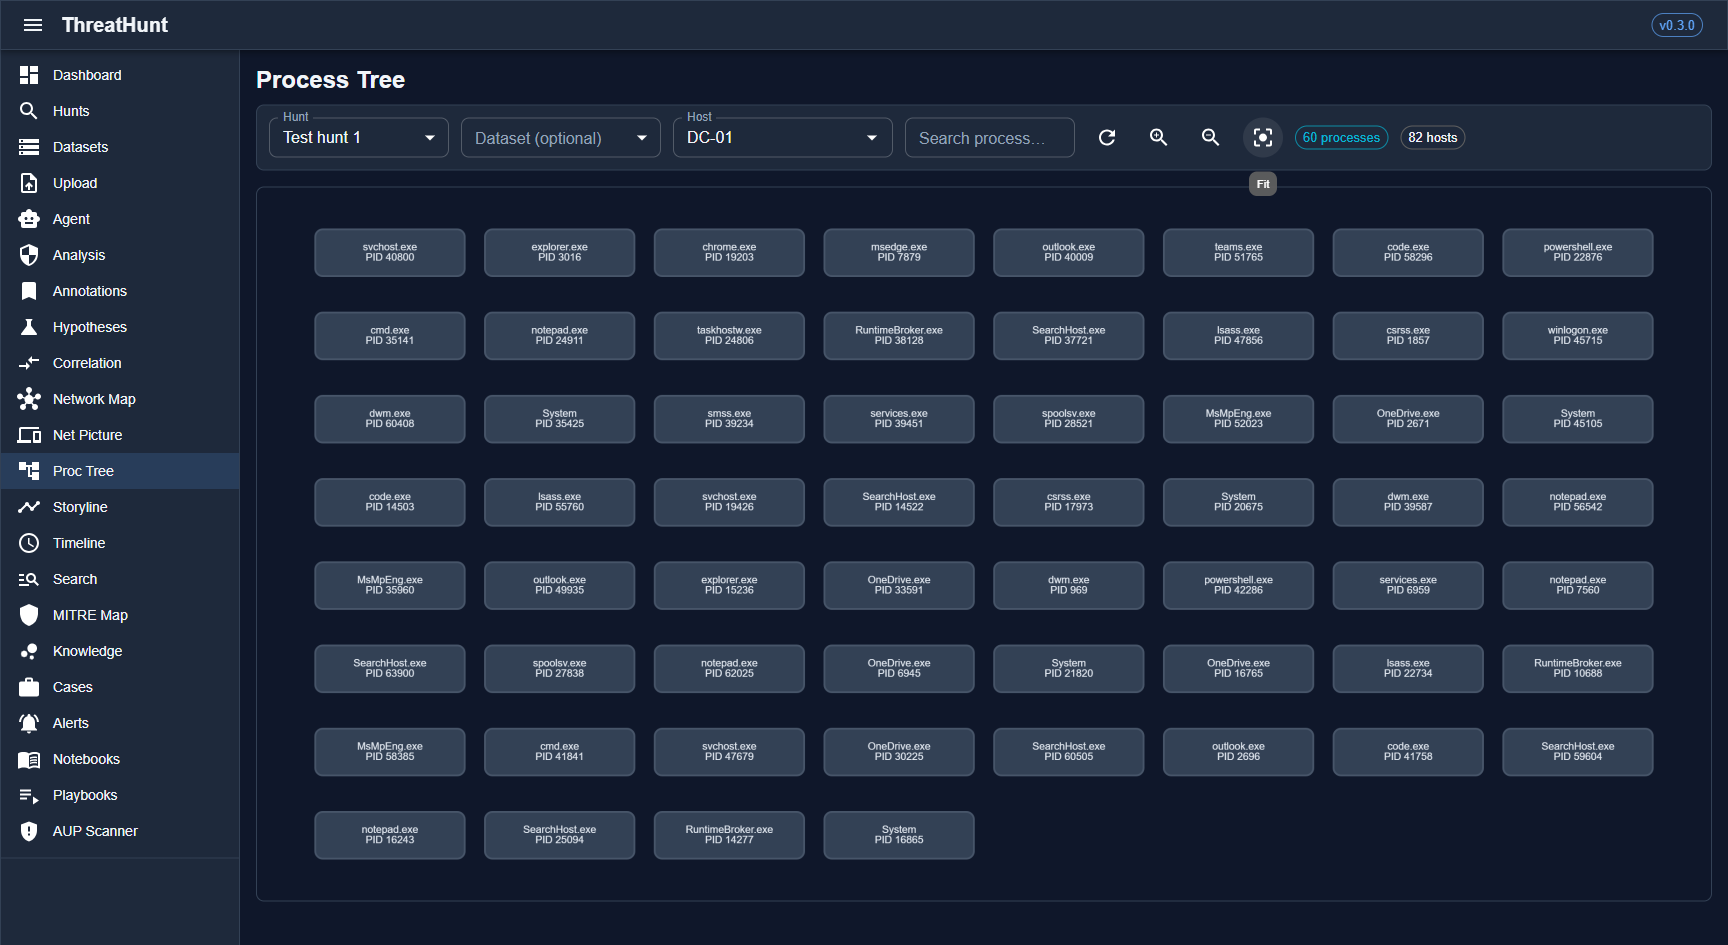The image size is (1728, 945).
Task: Open the Playbooks section
Action: pyautogui.click(x=85, y=795)
